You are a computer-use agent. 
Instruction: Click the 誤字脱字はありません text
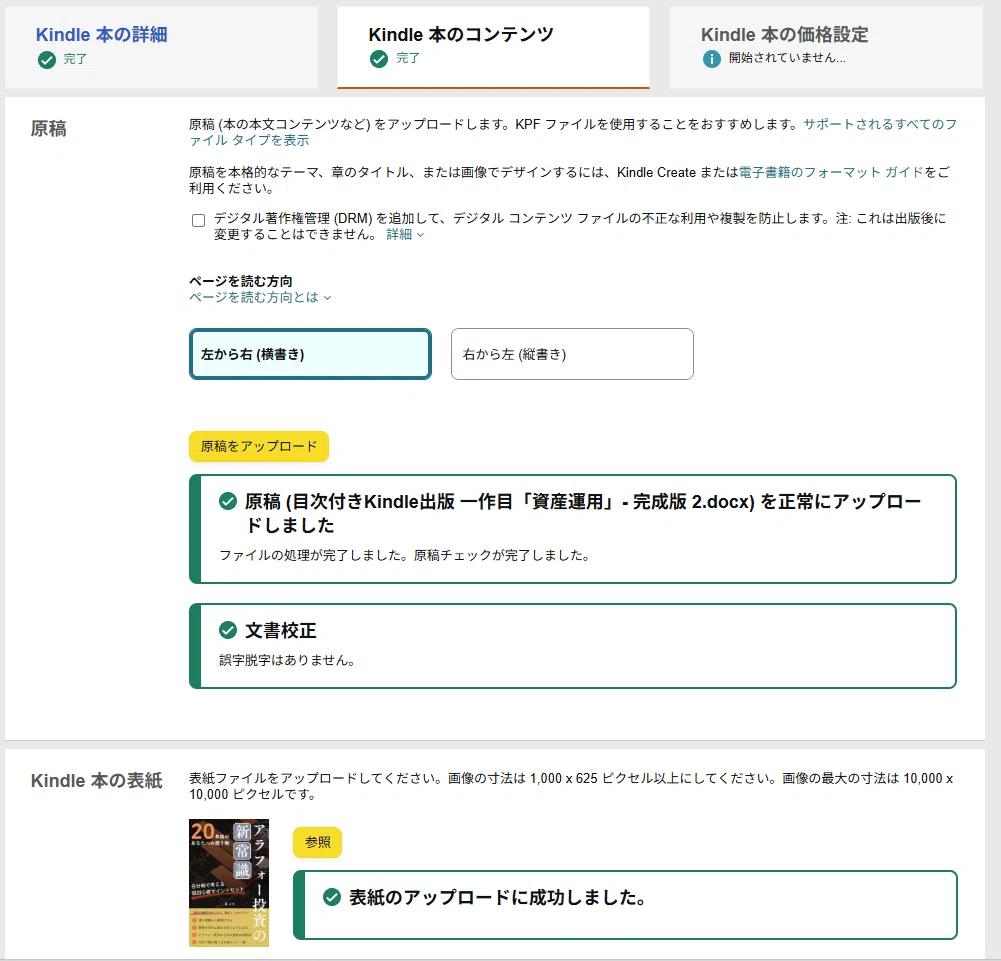(287, 660)
